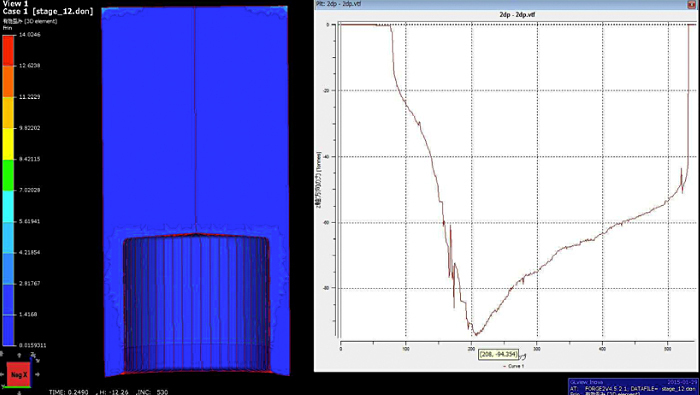Click the Neg X view cube face

[19, 374]
